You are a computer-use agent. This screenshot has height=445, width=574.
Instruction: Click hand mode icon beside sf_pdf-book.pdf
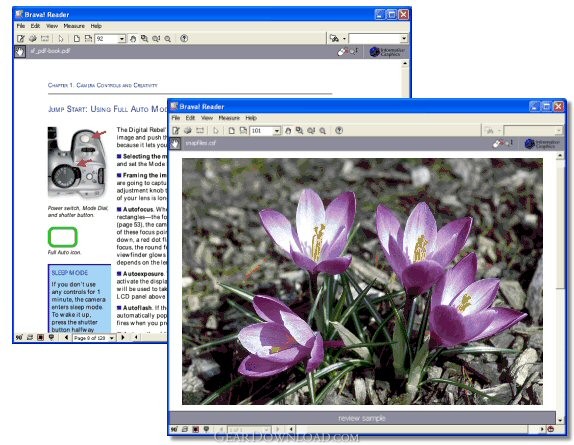tap(20, 52)
